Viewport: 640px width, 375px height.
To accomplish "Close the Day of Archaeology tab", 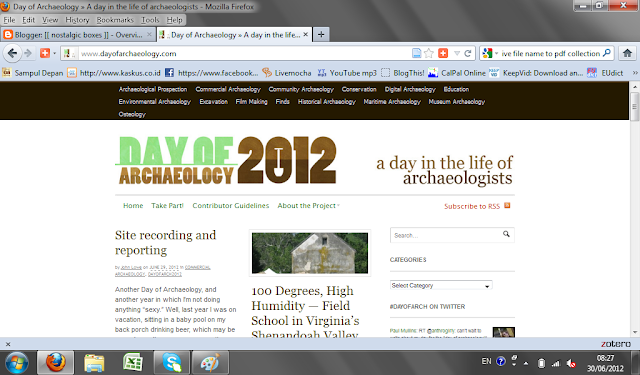I will coord(305,35).
